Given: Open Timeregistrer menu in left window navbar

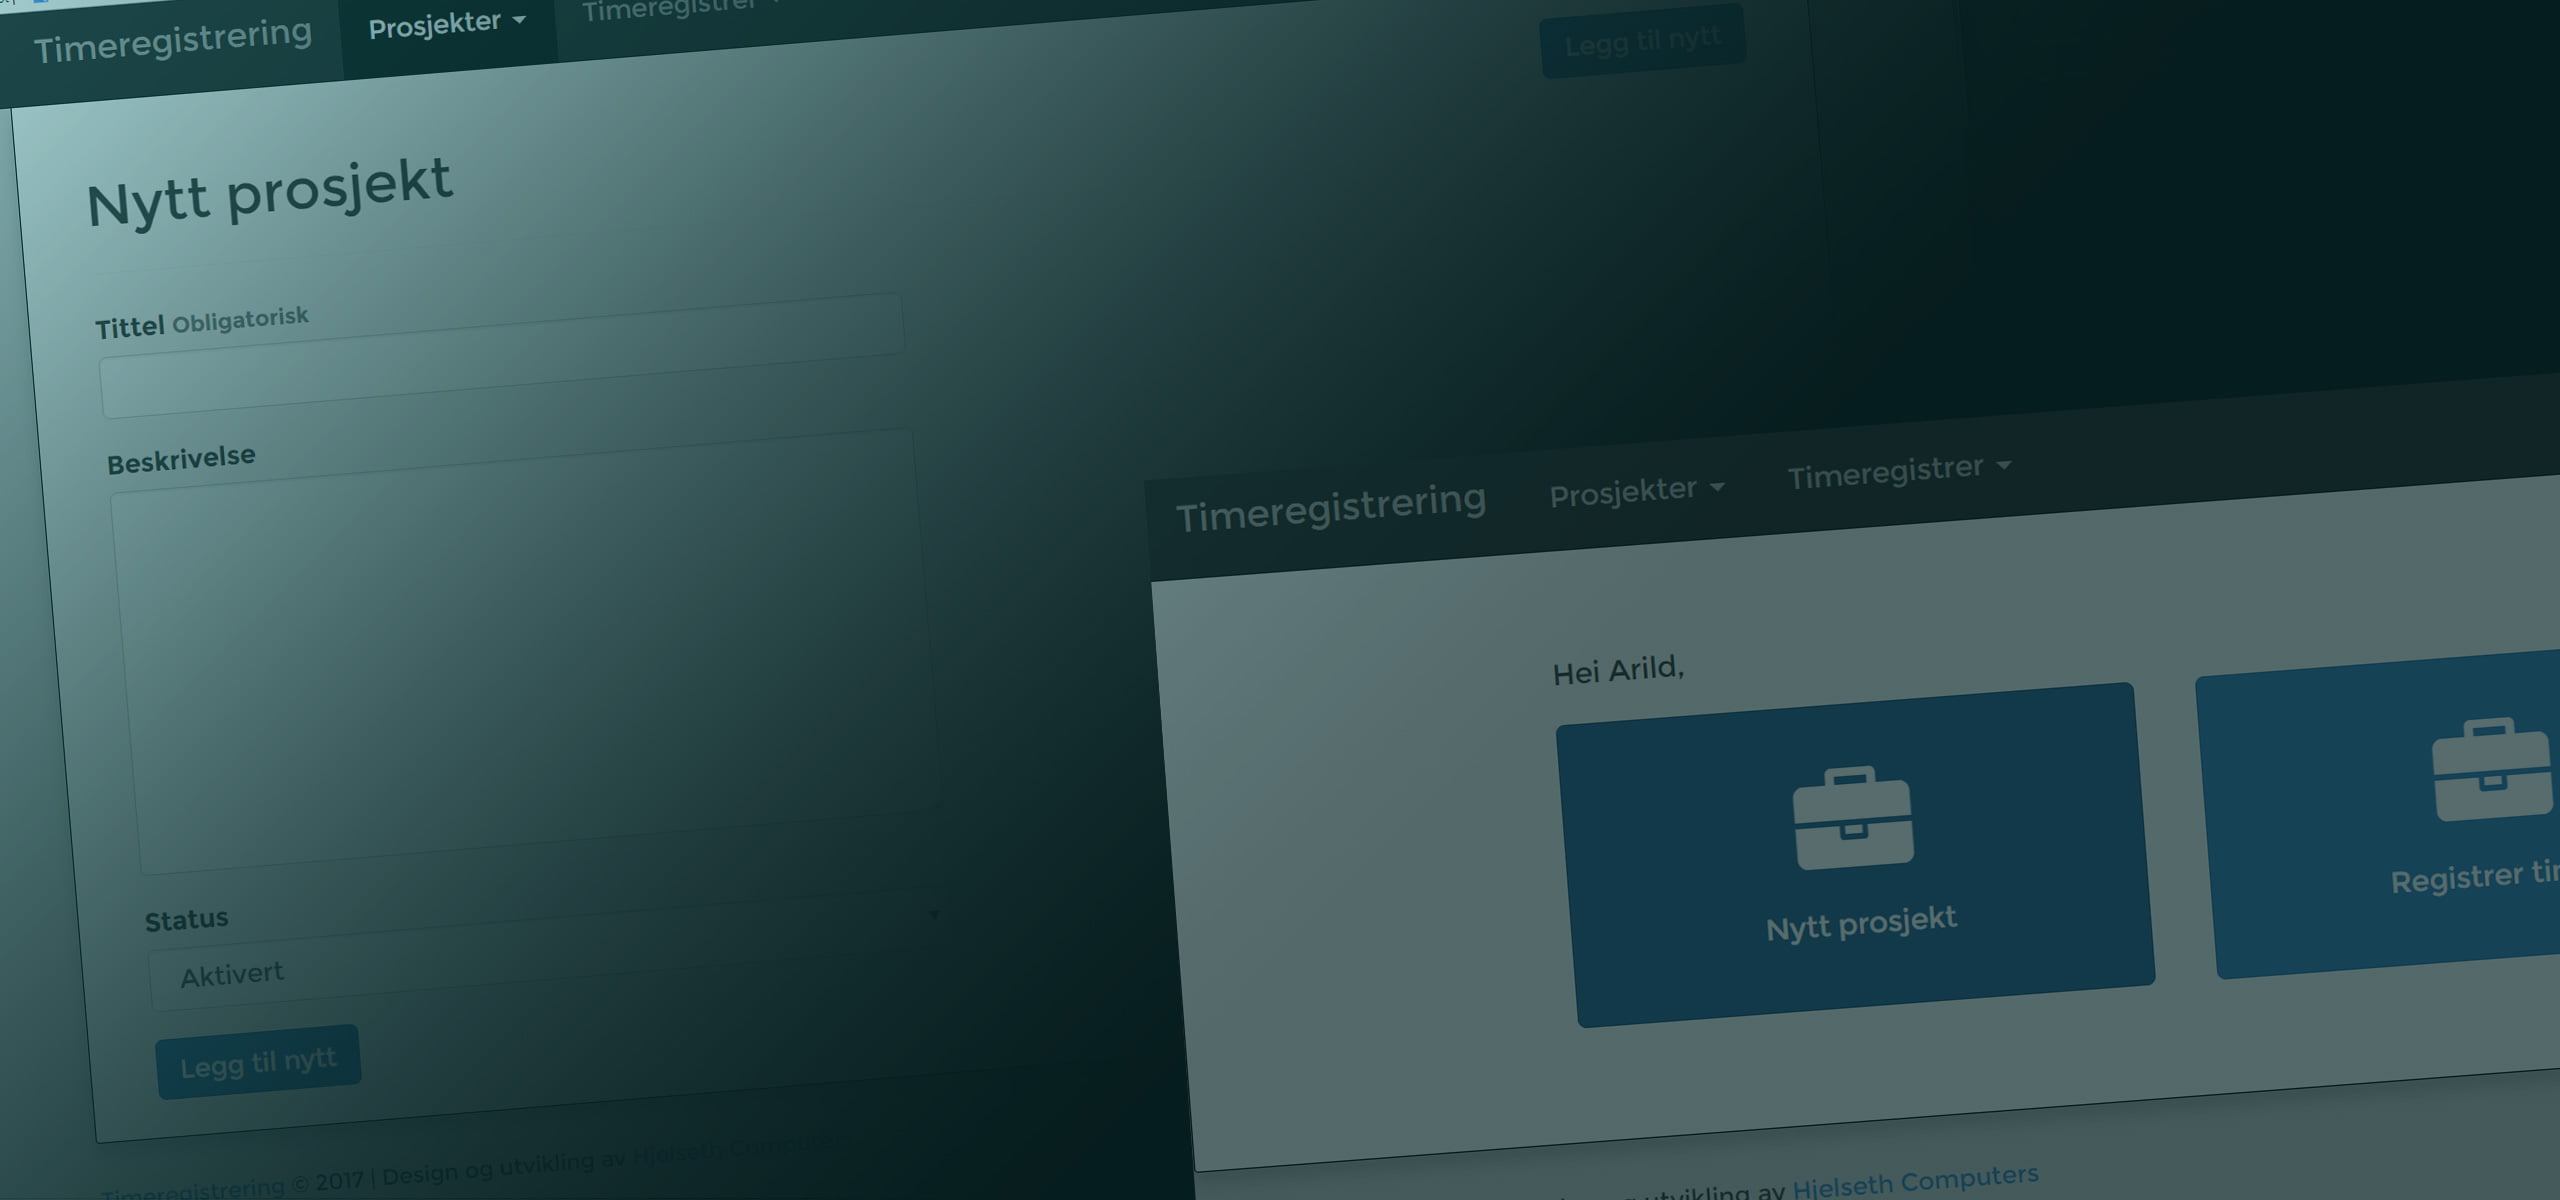Looking at the screenshot, I should (x=680, y=10).
